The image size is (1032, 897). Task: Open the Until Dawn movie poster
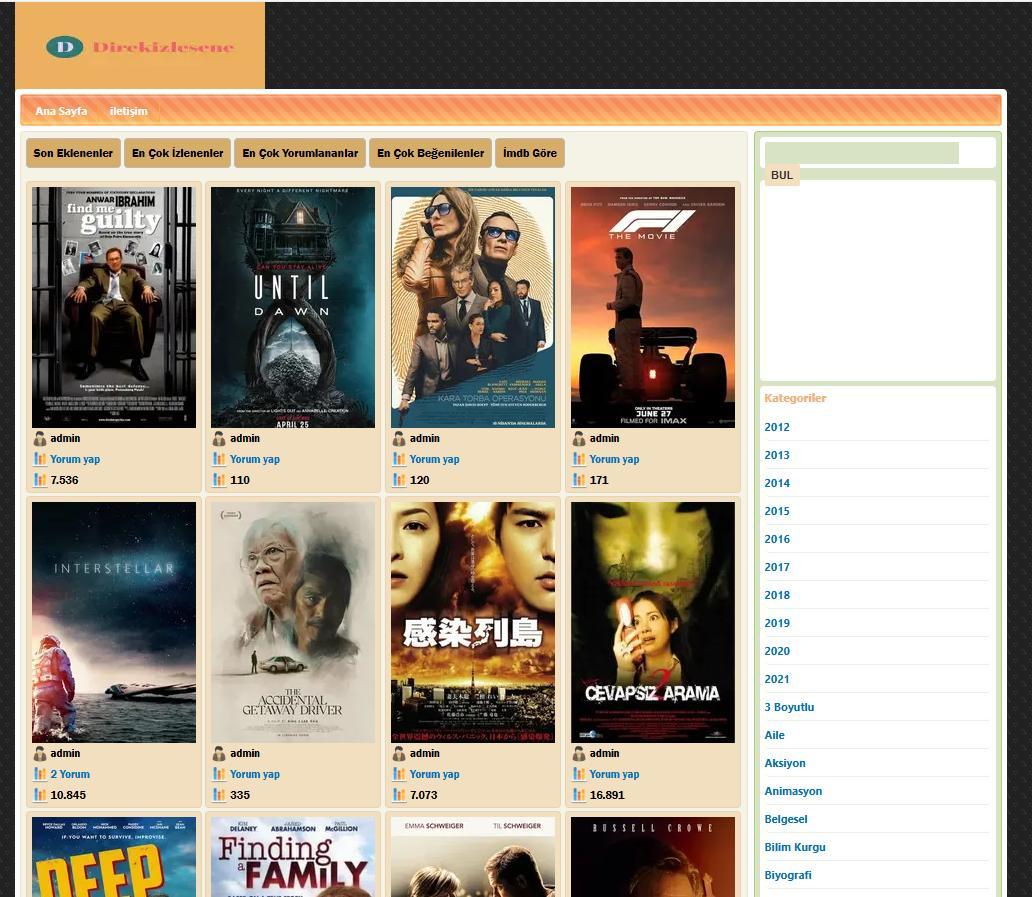click(293, 307)
